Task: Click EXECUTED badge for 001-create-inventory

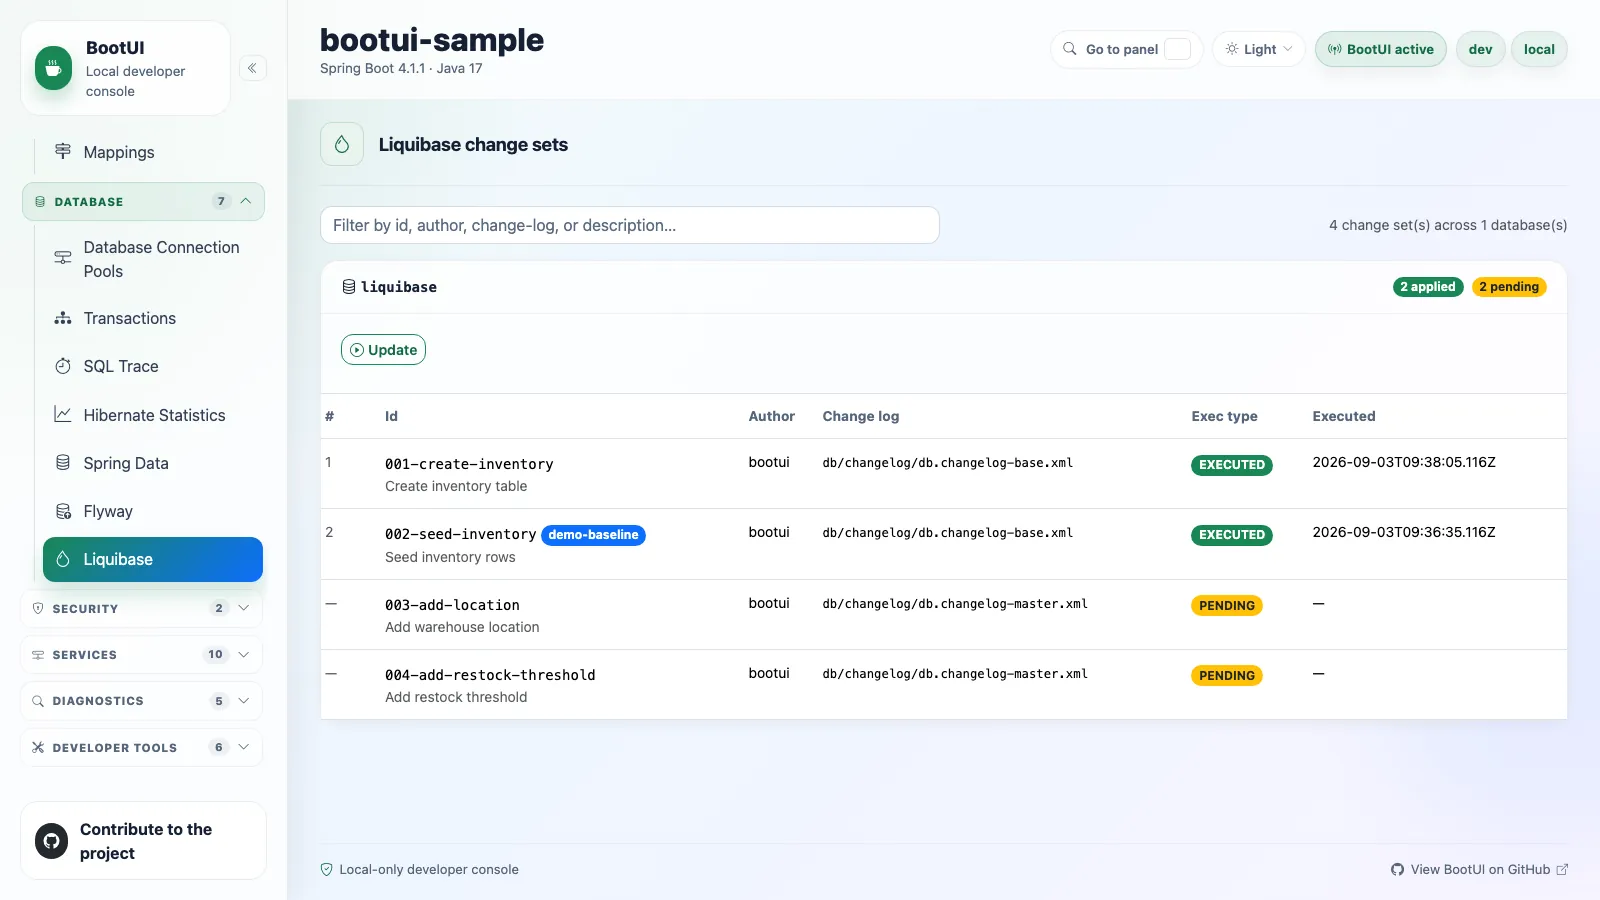Action: pos(1232,465)
